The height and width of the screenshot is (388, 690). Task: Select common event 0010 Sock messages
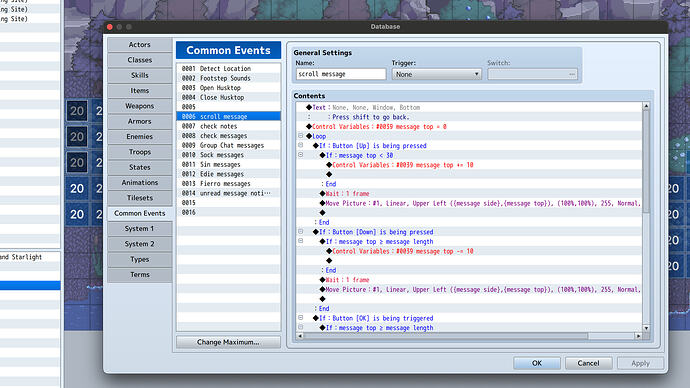click(228, 155)
